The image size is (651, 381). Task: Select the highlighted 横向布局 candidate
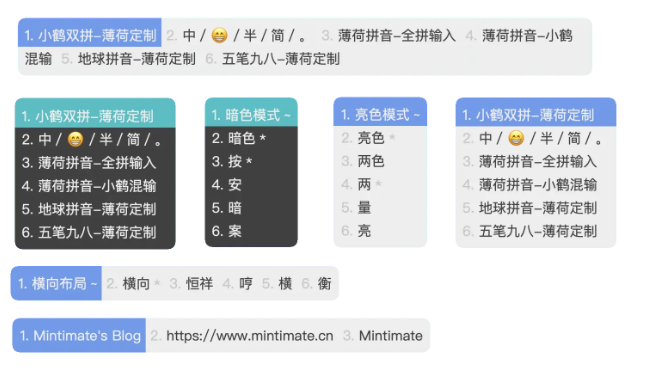pyautogui.click(x=56, y=283)
